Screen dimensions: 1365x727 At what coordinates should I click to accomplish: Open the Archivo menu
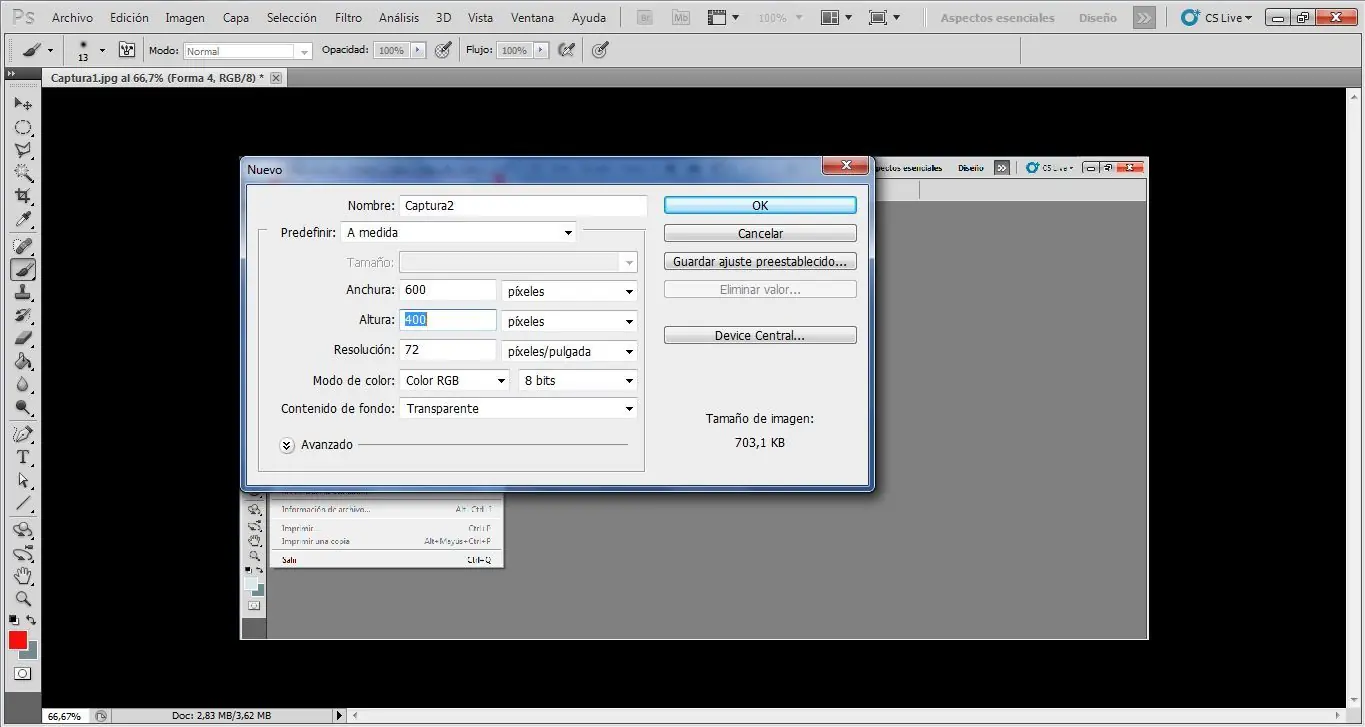[72, 18]
